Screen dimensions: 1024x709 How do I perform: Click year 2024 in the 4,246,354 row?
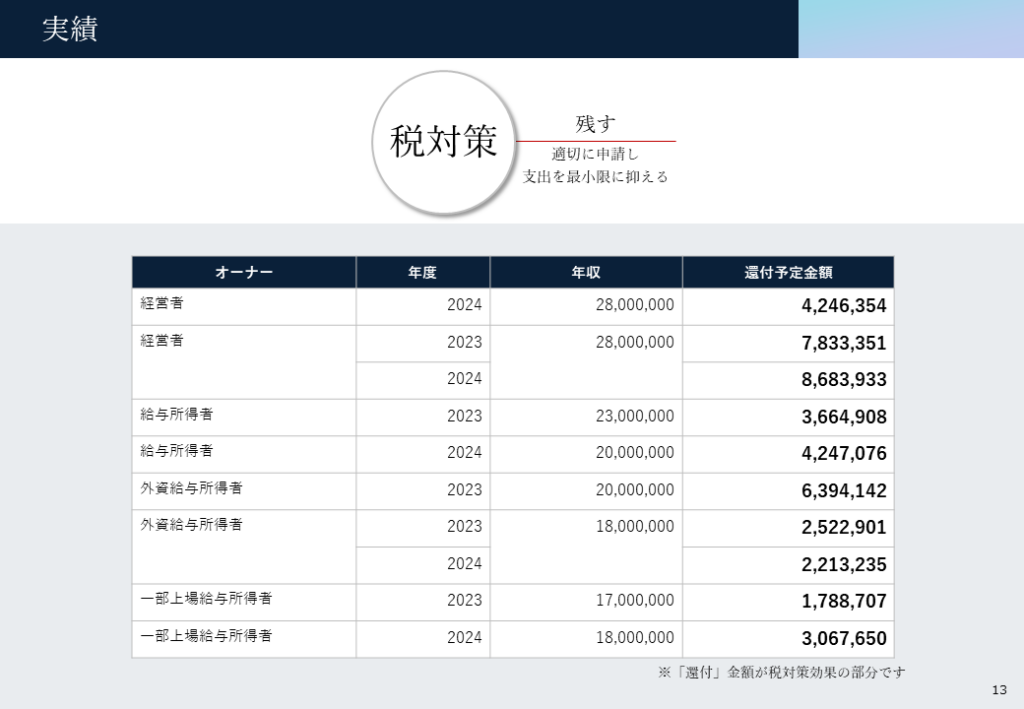click(x=464, y=305)
